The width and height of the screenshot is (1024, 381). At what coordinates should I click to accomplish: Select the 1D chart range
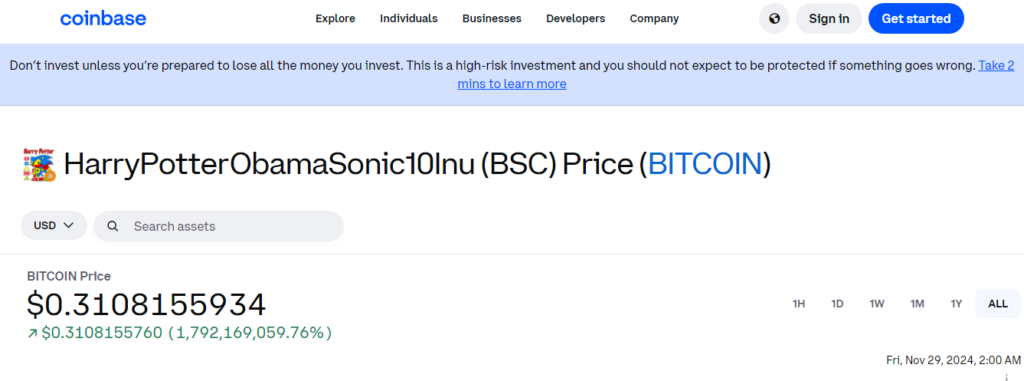(837, 304)
